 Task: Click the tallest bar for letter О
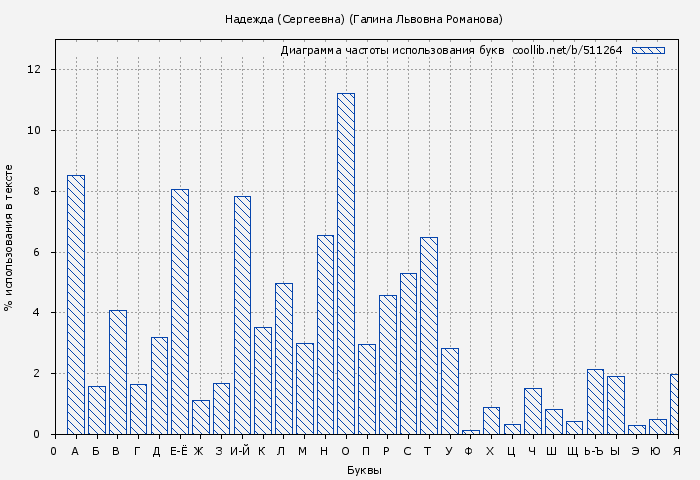(346, 264)
